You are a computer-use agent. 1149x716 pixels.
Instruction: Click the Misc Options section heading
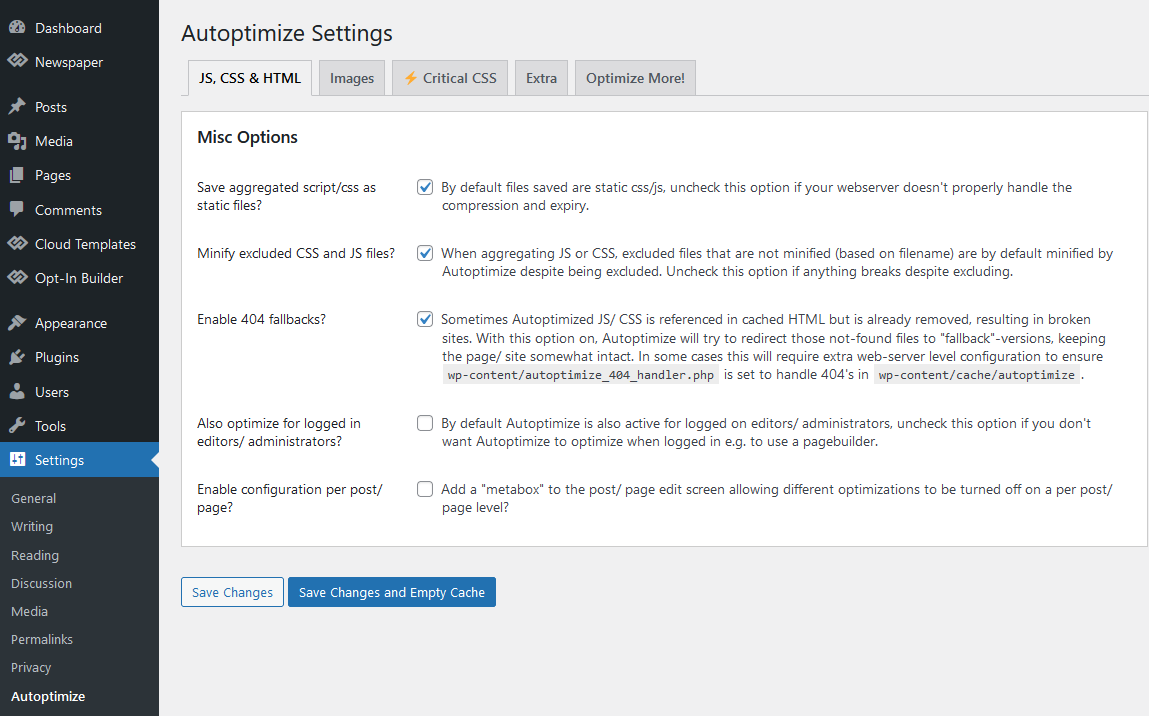coord(248,137)
